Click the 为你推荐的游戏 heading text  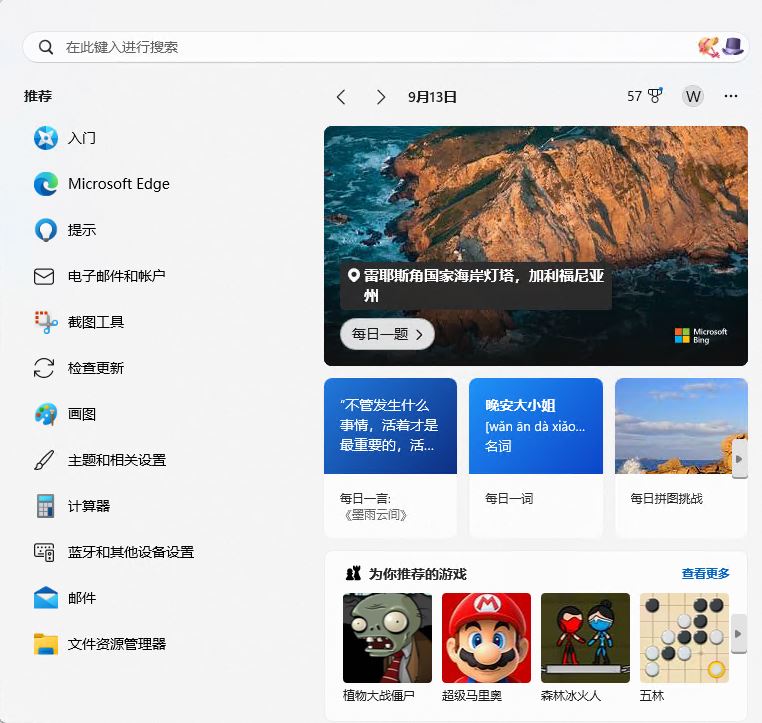pos(417,574)
